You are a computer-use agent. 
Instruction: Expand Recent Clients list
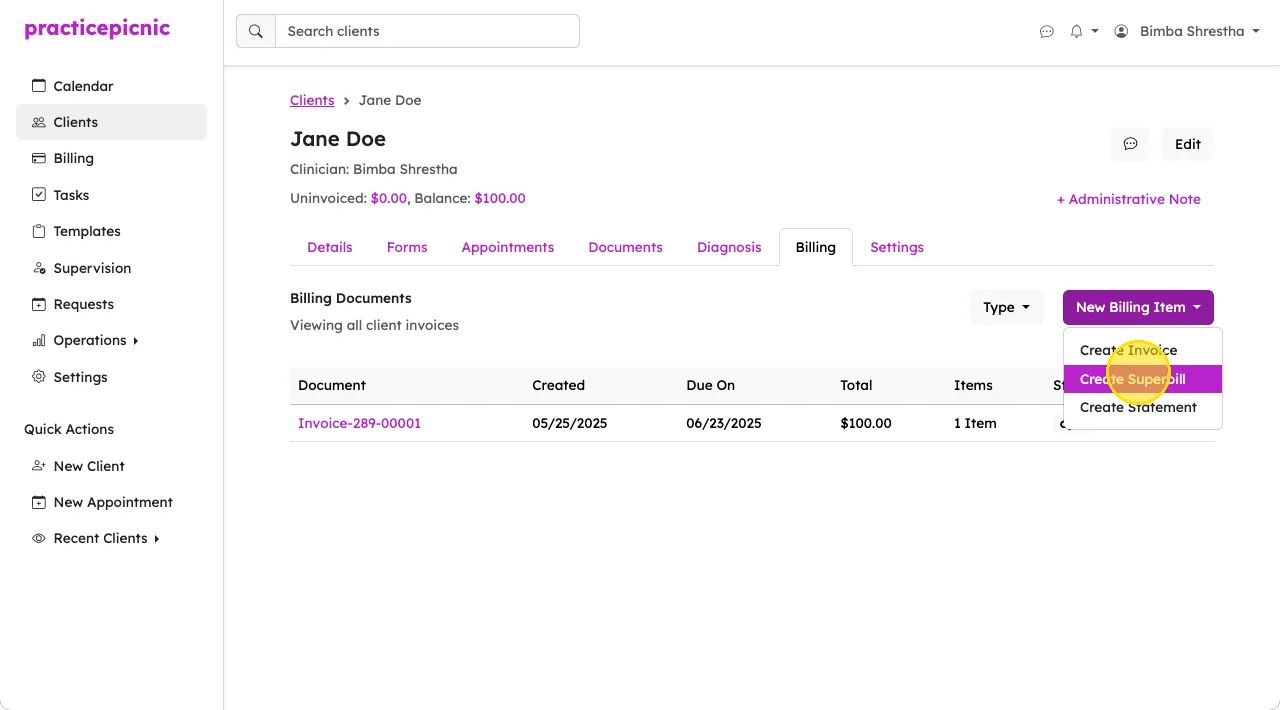coord(112,538)
